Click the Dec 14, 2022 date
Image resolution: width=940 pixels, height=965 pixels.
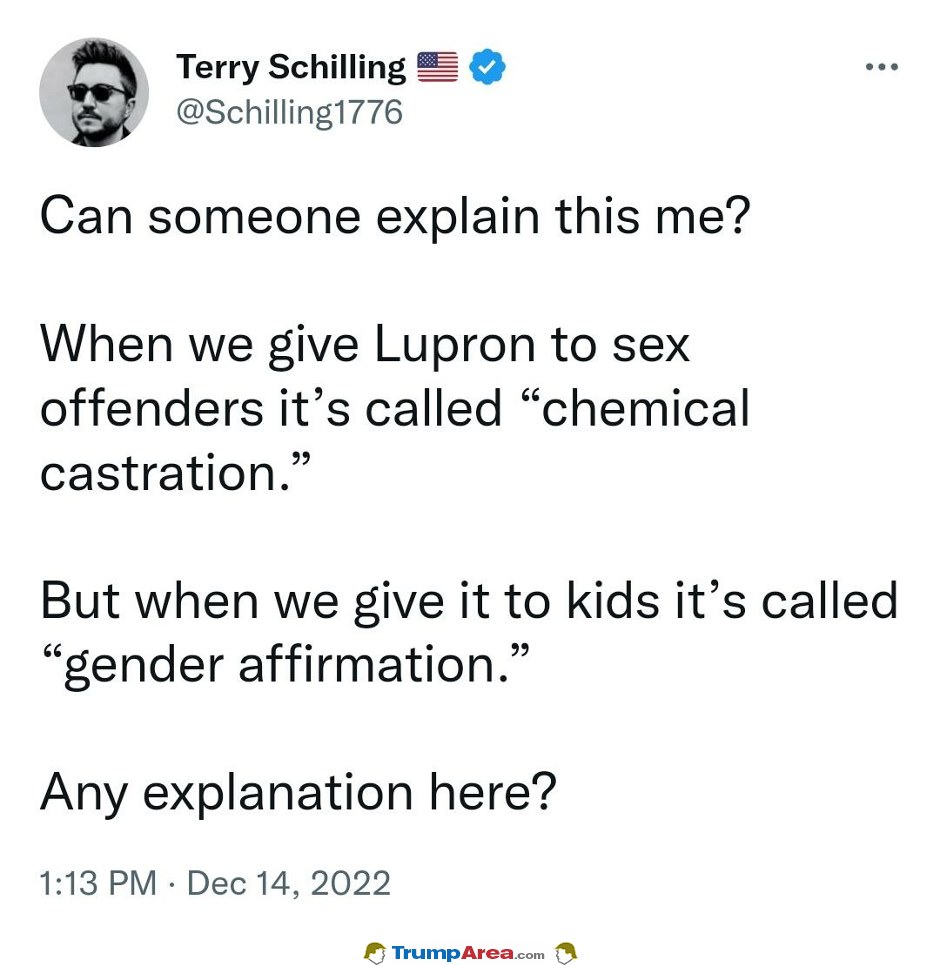click(x=289, y=883)
